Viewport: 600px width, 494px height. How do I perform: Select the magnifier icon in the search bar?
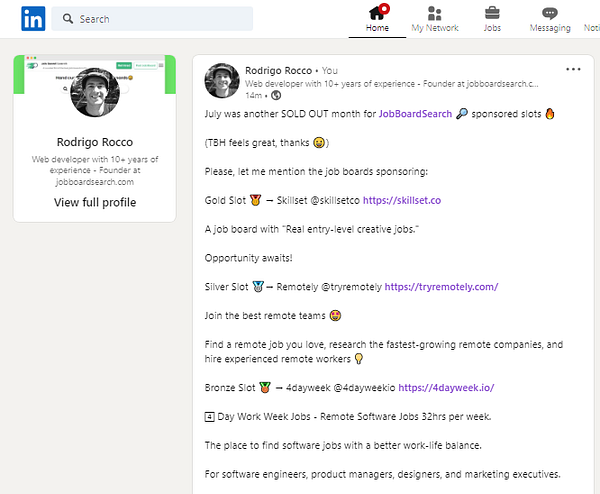pos(68,18)
